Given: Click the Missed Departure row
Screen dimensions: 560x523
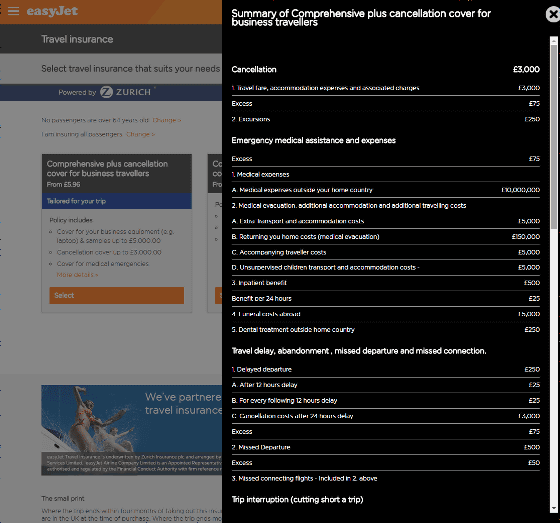Looking at the screenshot, I should click(386, 447).
